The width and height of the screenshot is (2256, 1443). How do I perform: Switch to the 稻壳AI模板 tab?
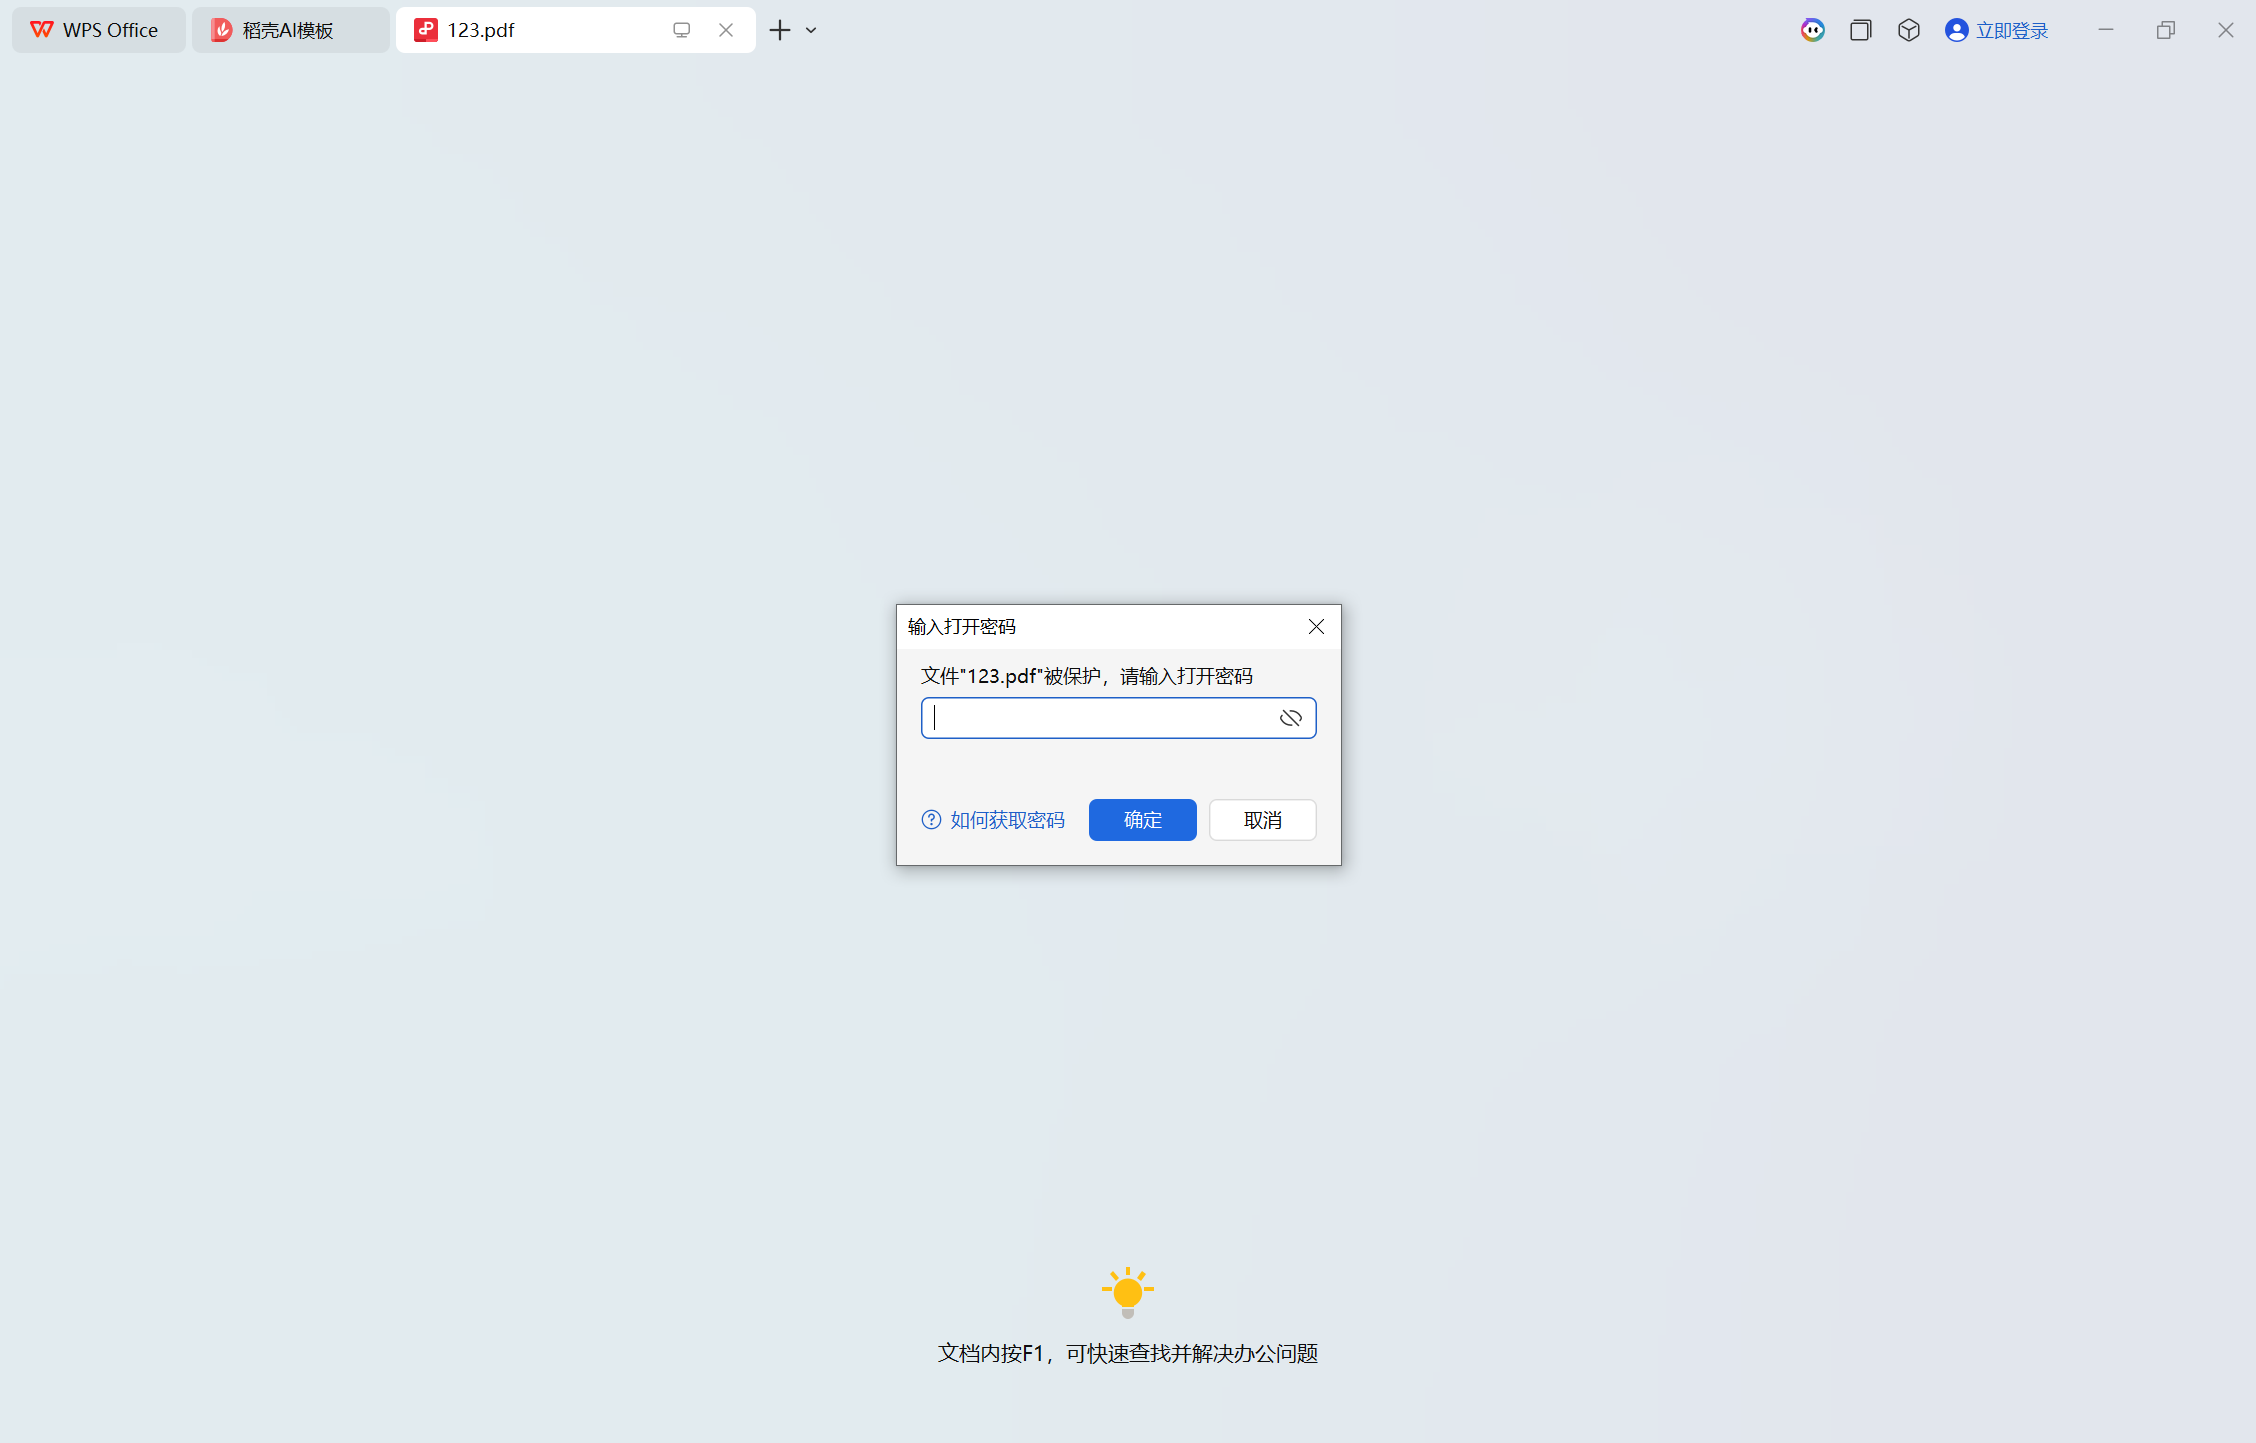point(289,30)
